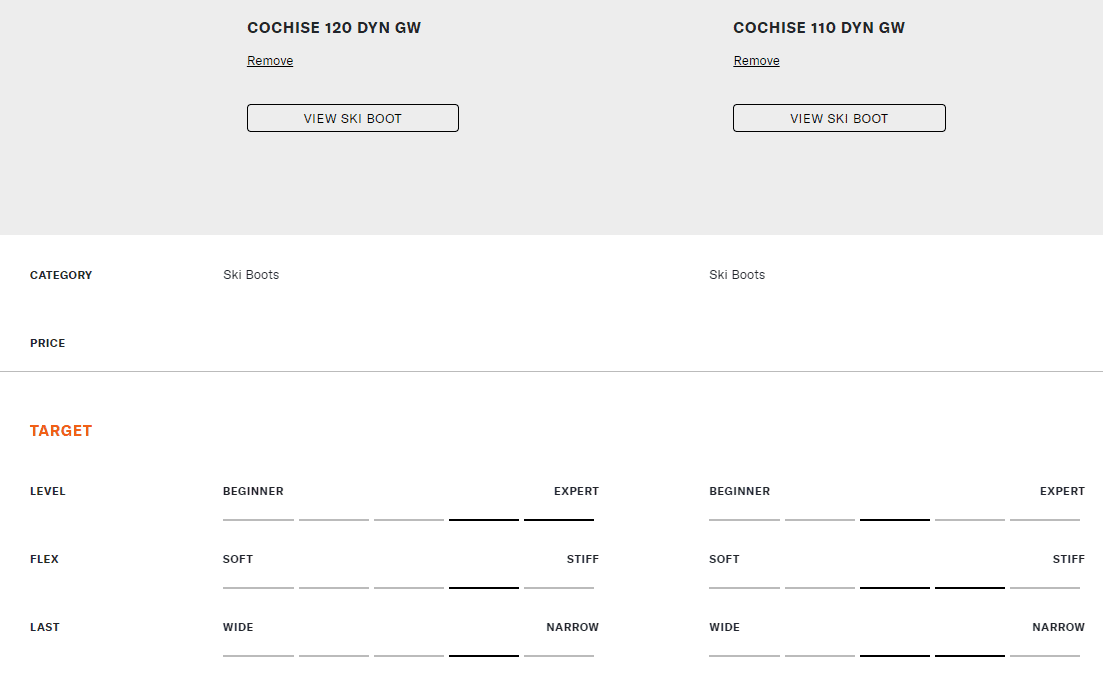Remove Cochise 110 DYN GW from comparison

(x=756, y=61)
